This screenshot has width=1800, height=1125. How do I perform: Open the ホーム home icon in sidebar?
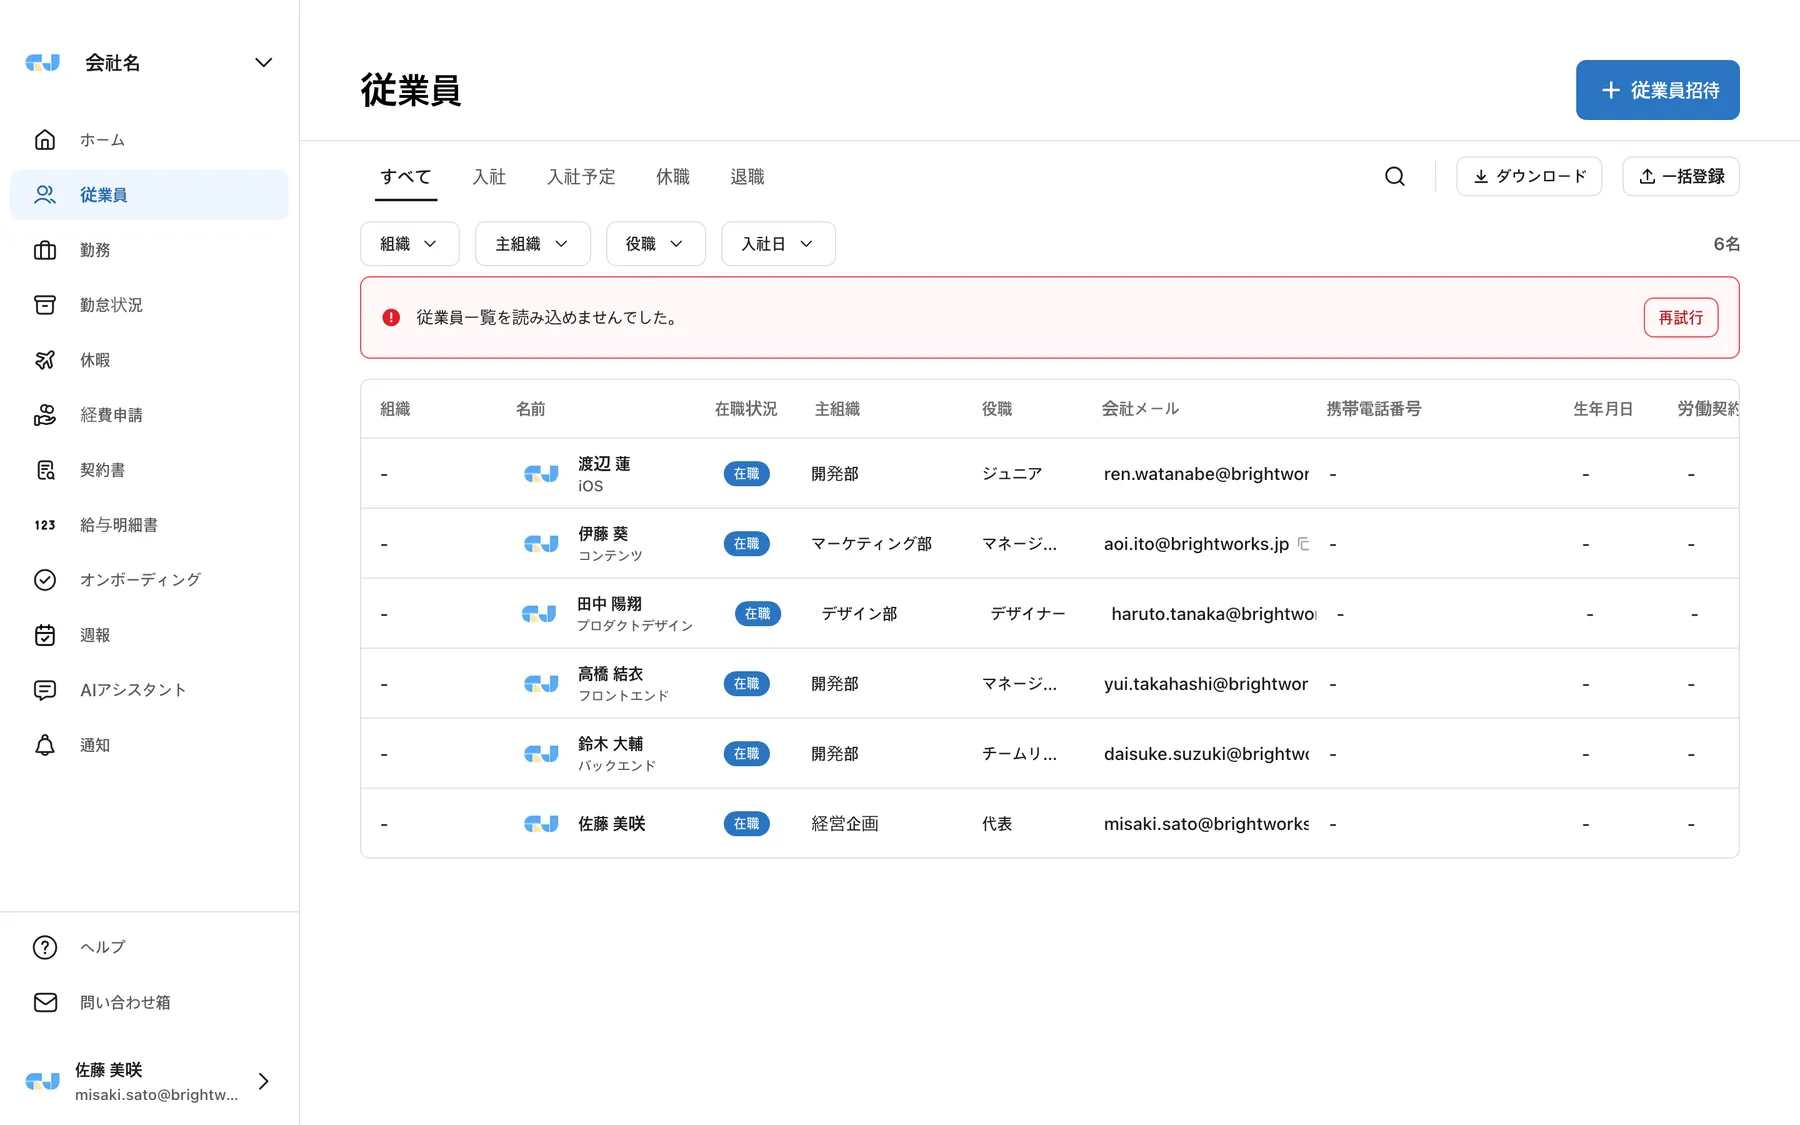pyautogui.click(x=45, y=140)
